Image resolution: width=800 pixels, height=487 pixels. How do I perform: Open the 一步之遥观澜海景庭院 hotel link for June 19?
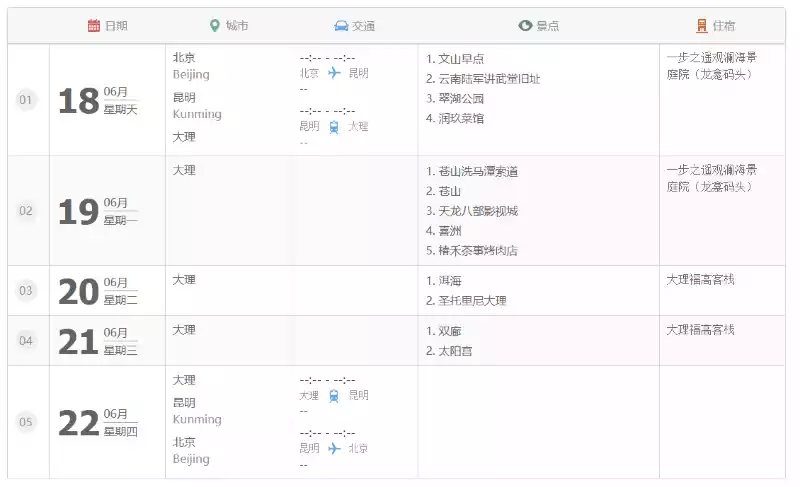(x=711, y=178)
